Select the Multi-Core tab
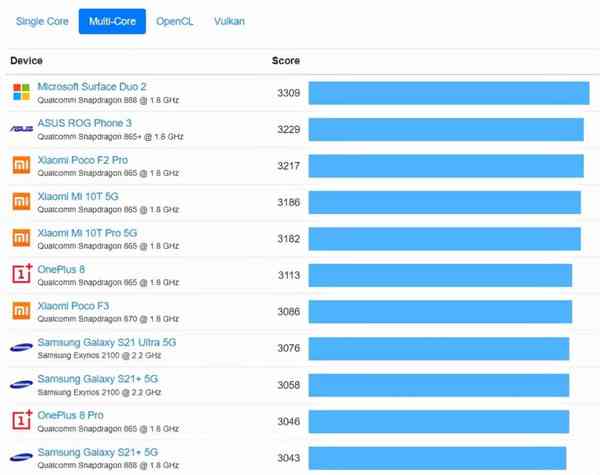Viewport: 600px width, 475px height. (112, 21)
